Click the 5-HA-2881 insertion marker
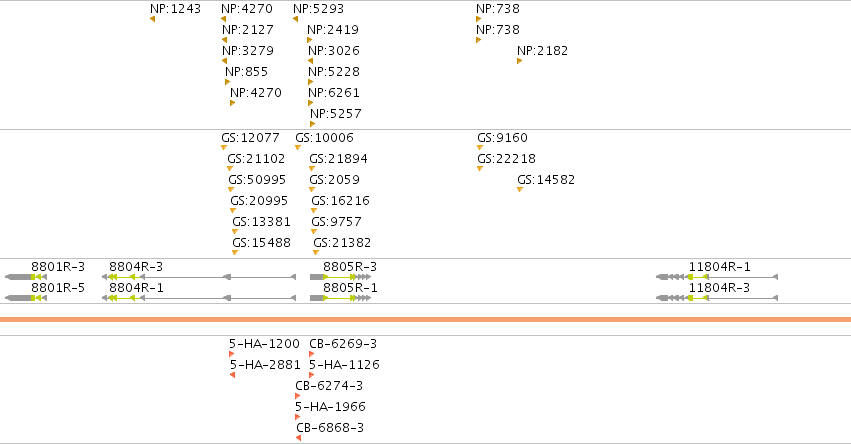 pyautogui.click(x=232, y=376)
